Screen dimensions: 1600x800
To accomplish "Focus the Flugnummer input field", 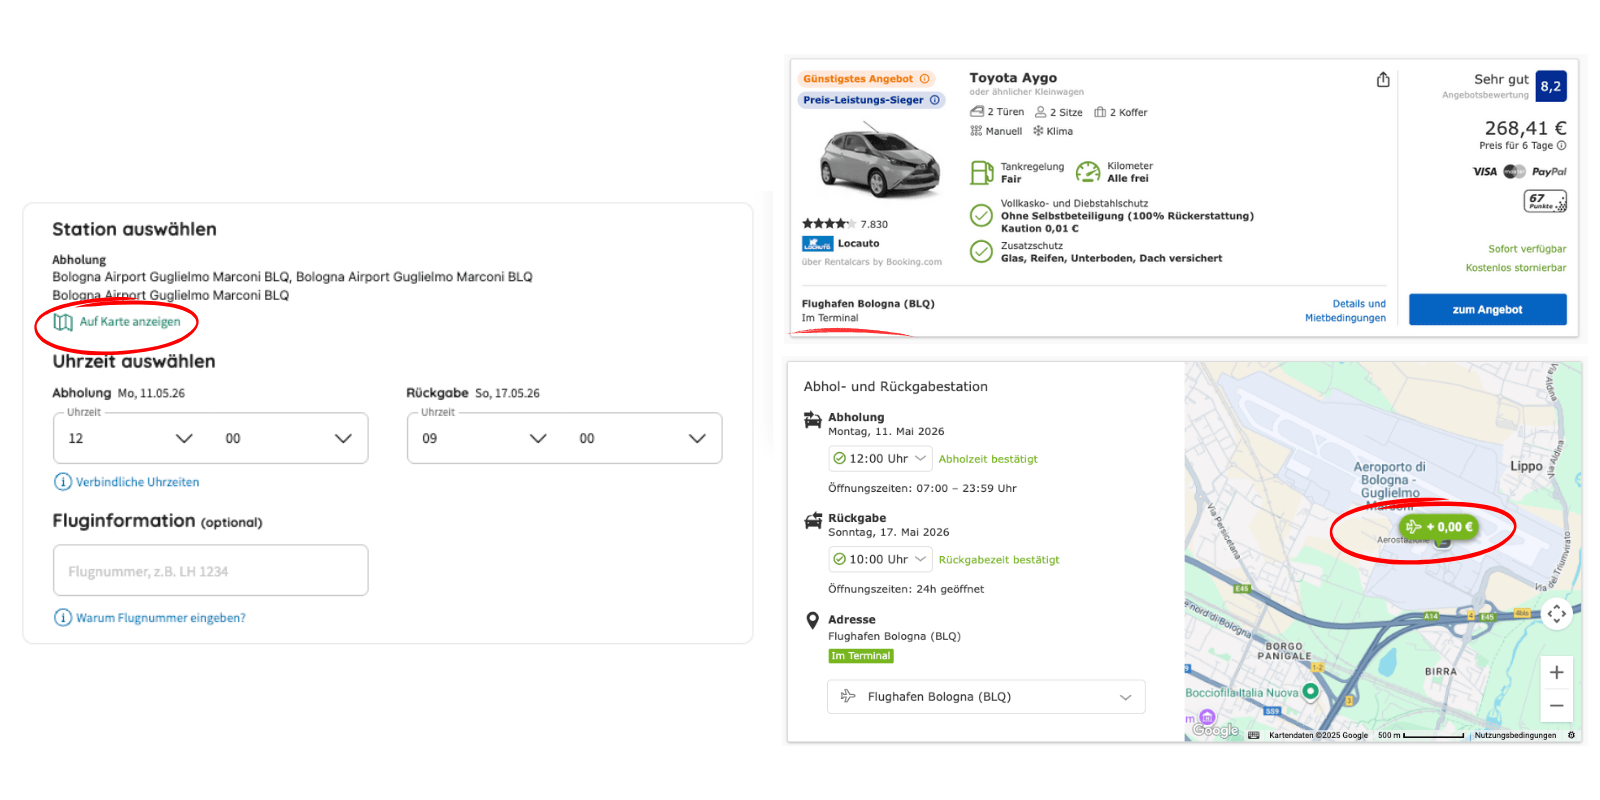I will click(210, 570).
